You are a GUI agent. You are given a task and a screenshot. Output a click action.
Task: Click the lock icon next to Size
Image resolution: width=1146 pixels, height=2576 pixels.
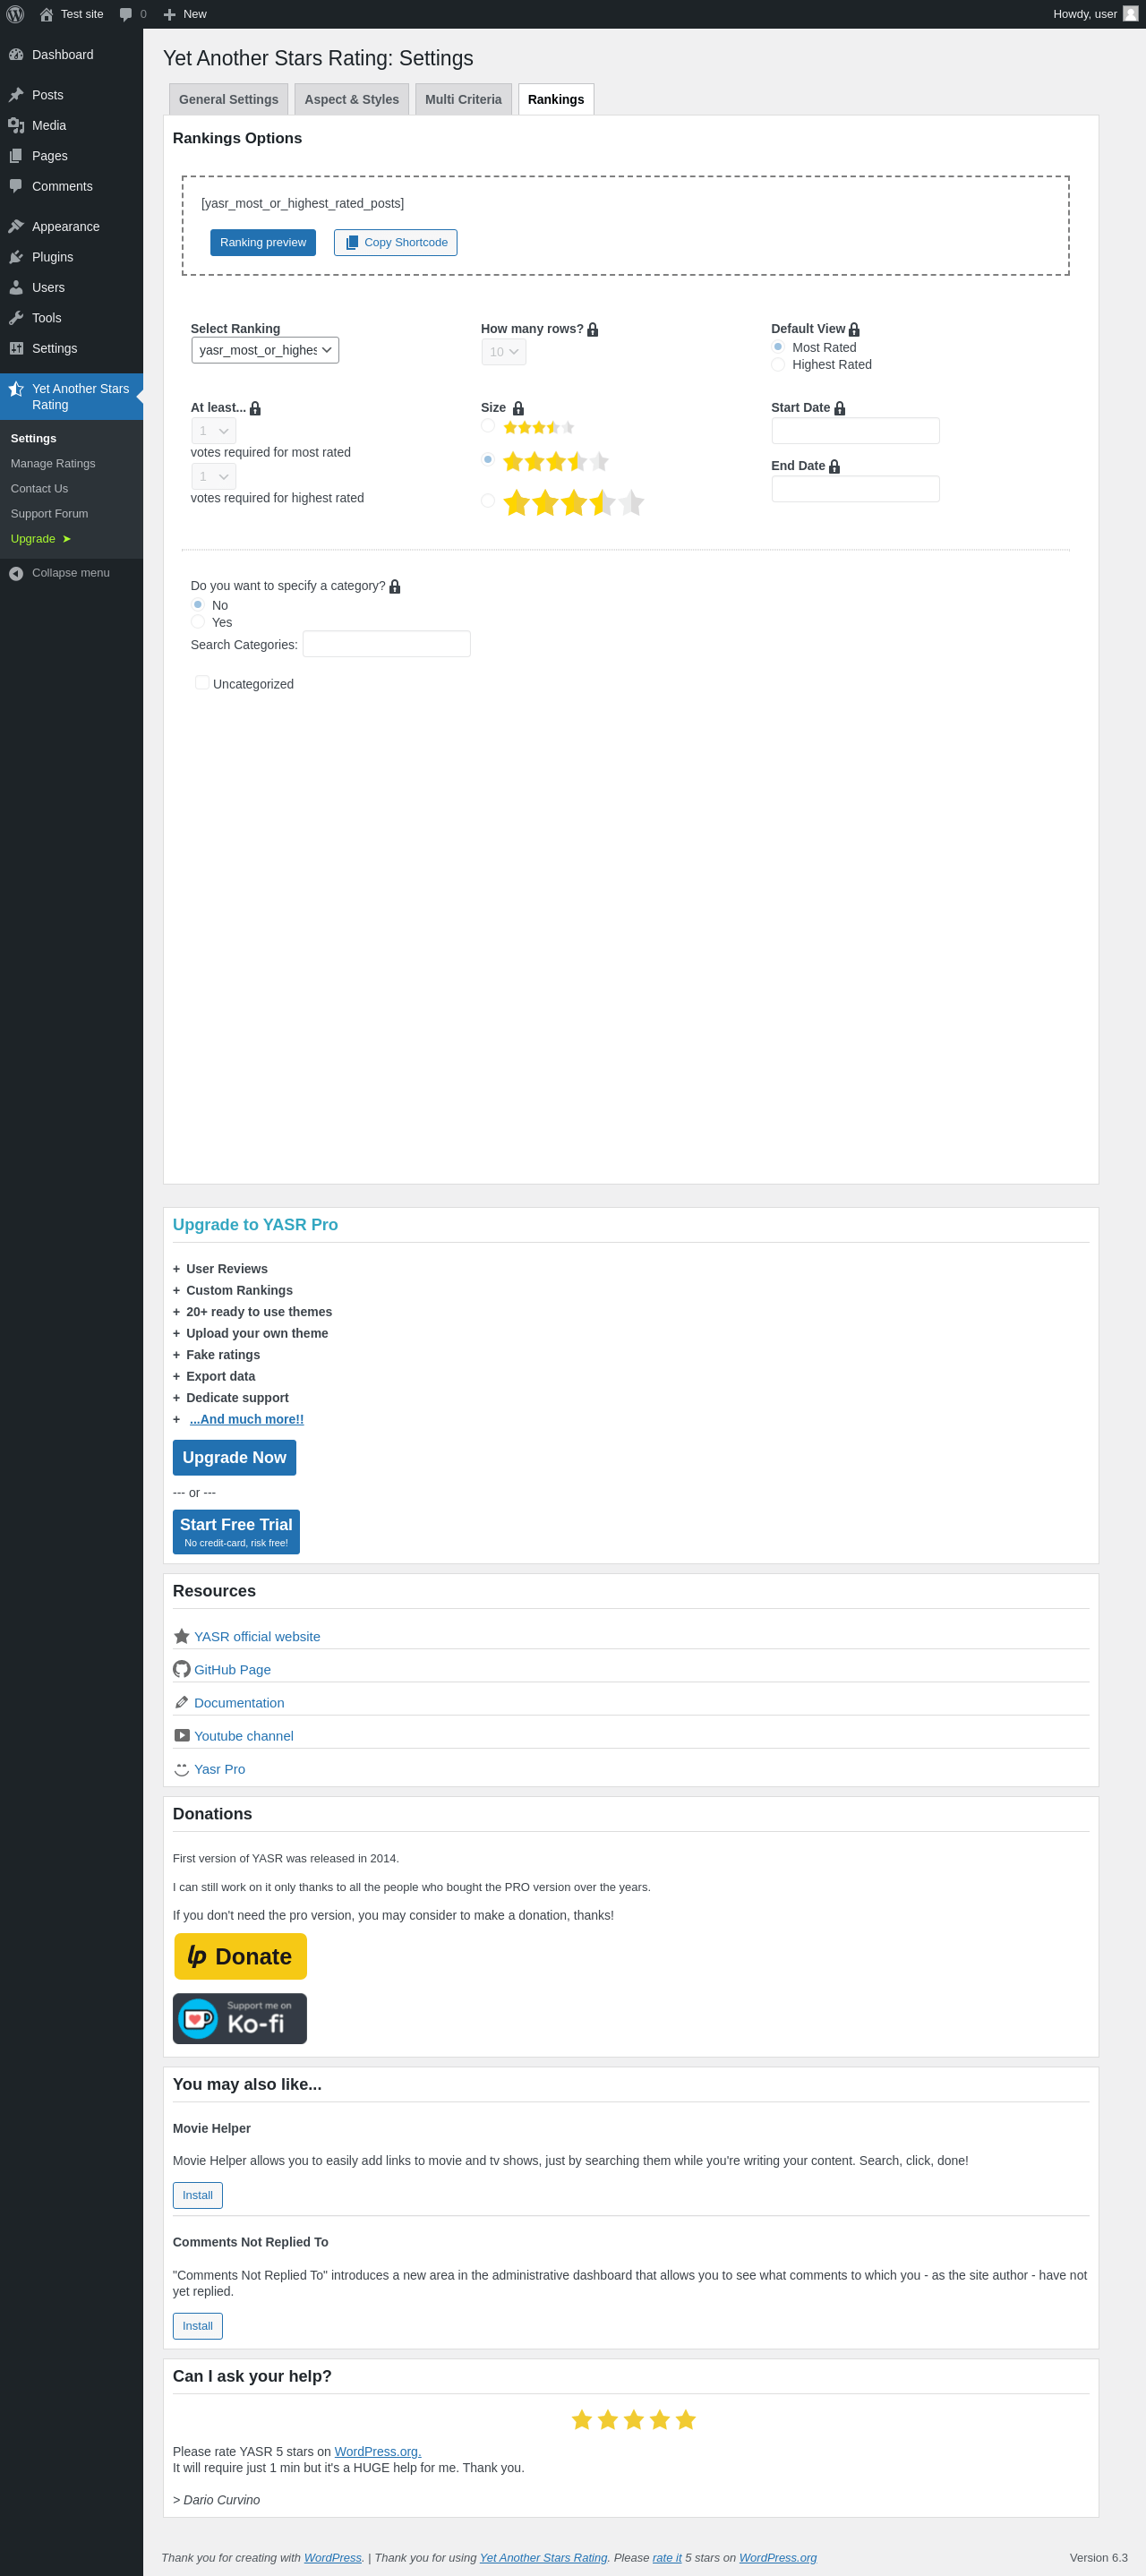click(518, 408)
